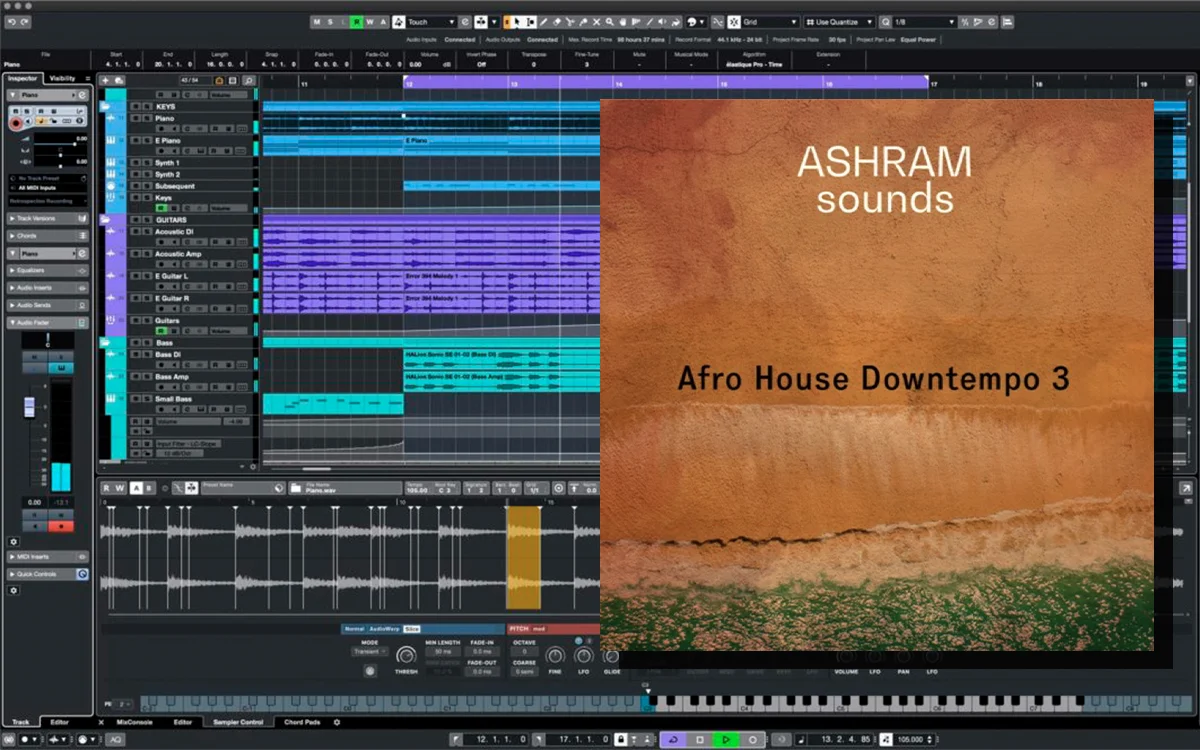Solo the Acoustic DI track
Screen dimensions: 1200x750
[x=147, y=232]
